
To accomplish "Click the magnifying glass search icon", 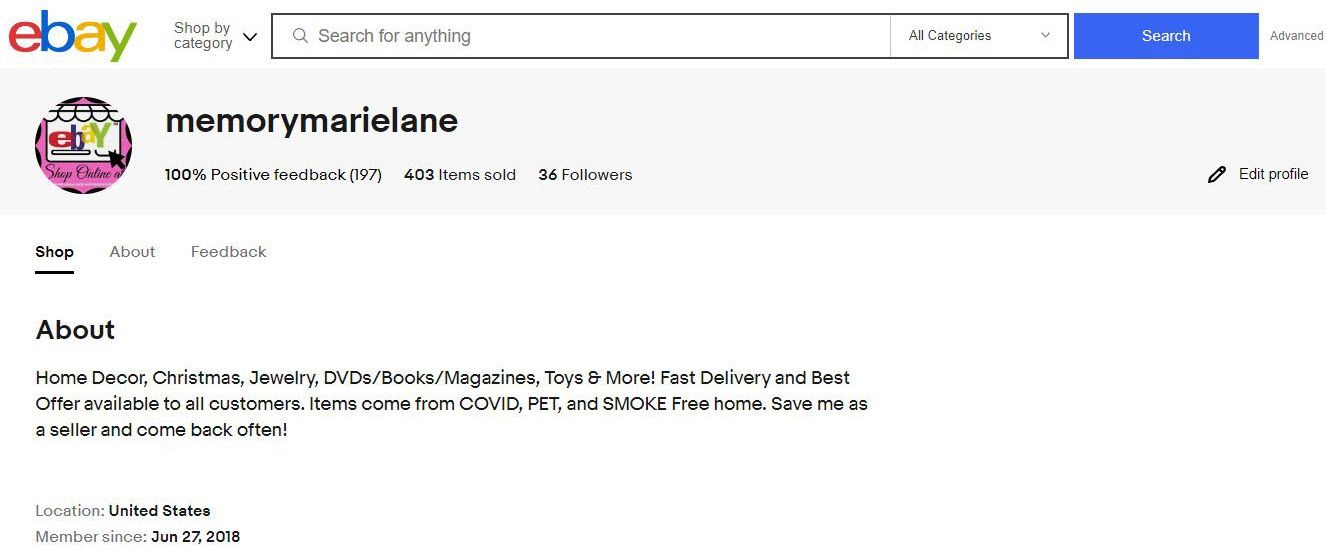I will click(300, 36).
